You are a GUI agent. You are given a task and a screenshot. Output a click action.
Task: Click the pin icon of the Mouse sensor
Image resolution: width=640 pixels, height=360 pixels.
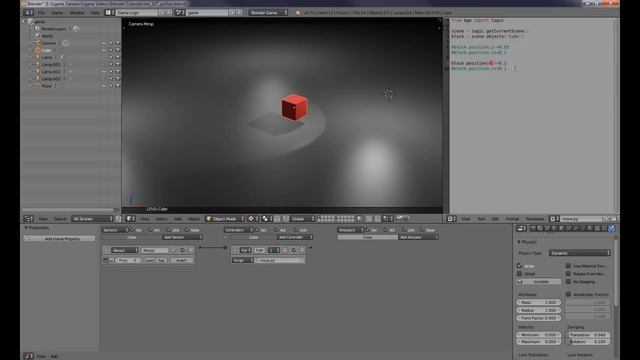click(174, 250)
